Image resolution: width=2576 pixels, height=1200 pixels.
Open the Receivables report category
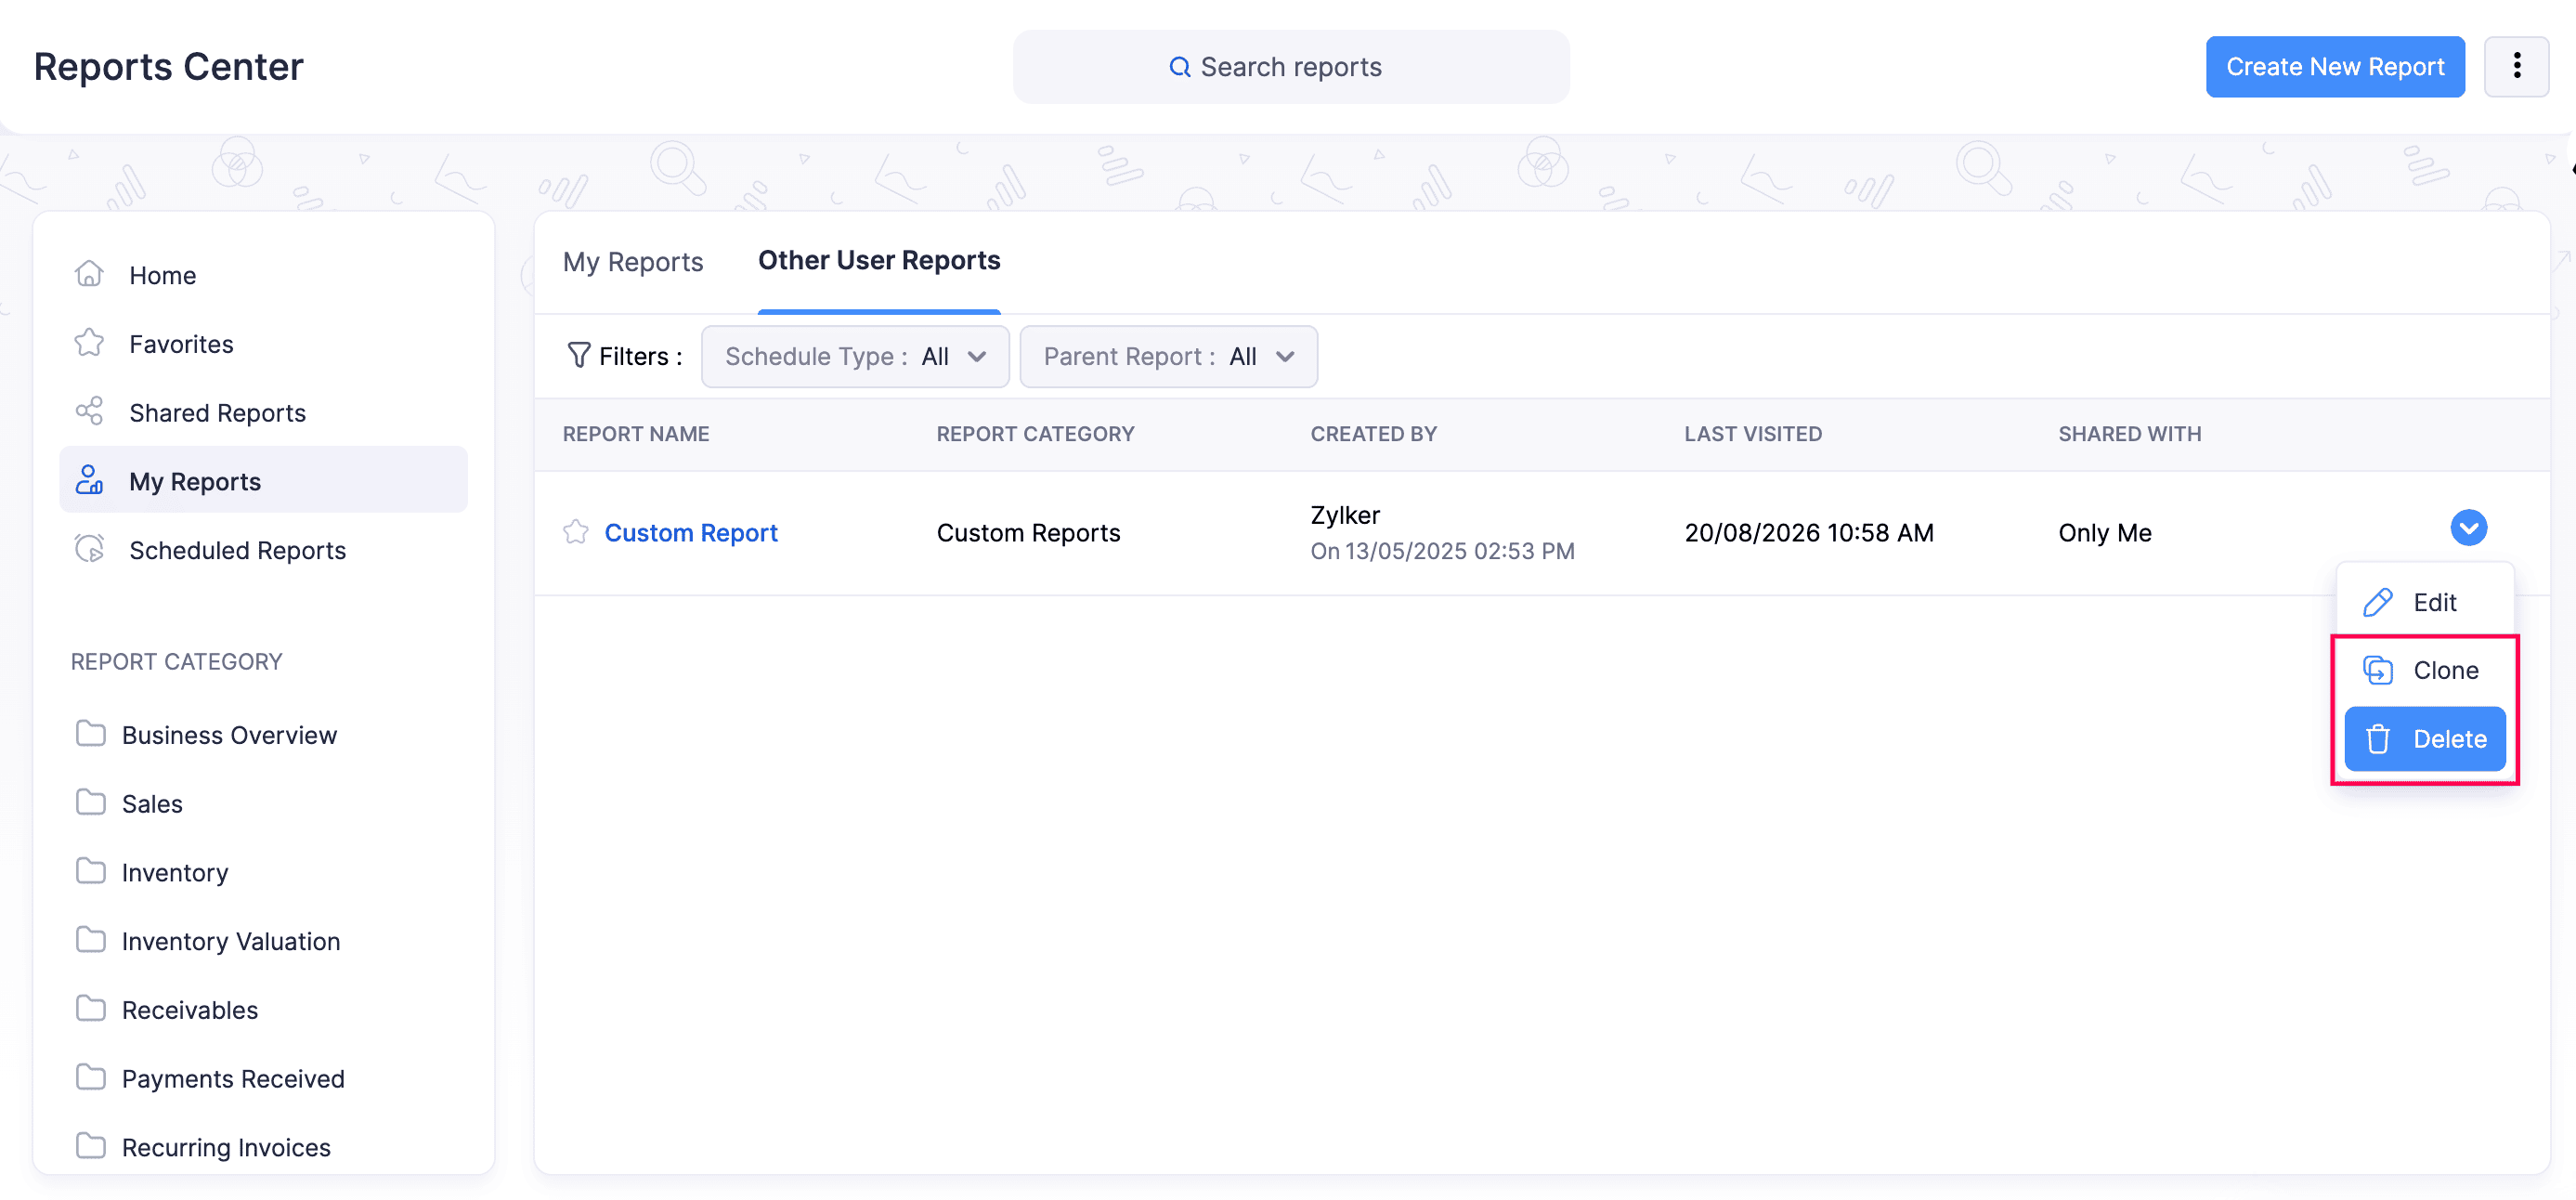pyautogui.click(x=190, y=1009)
